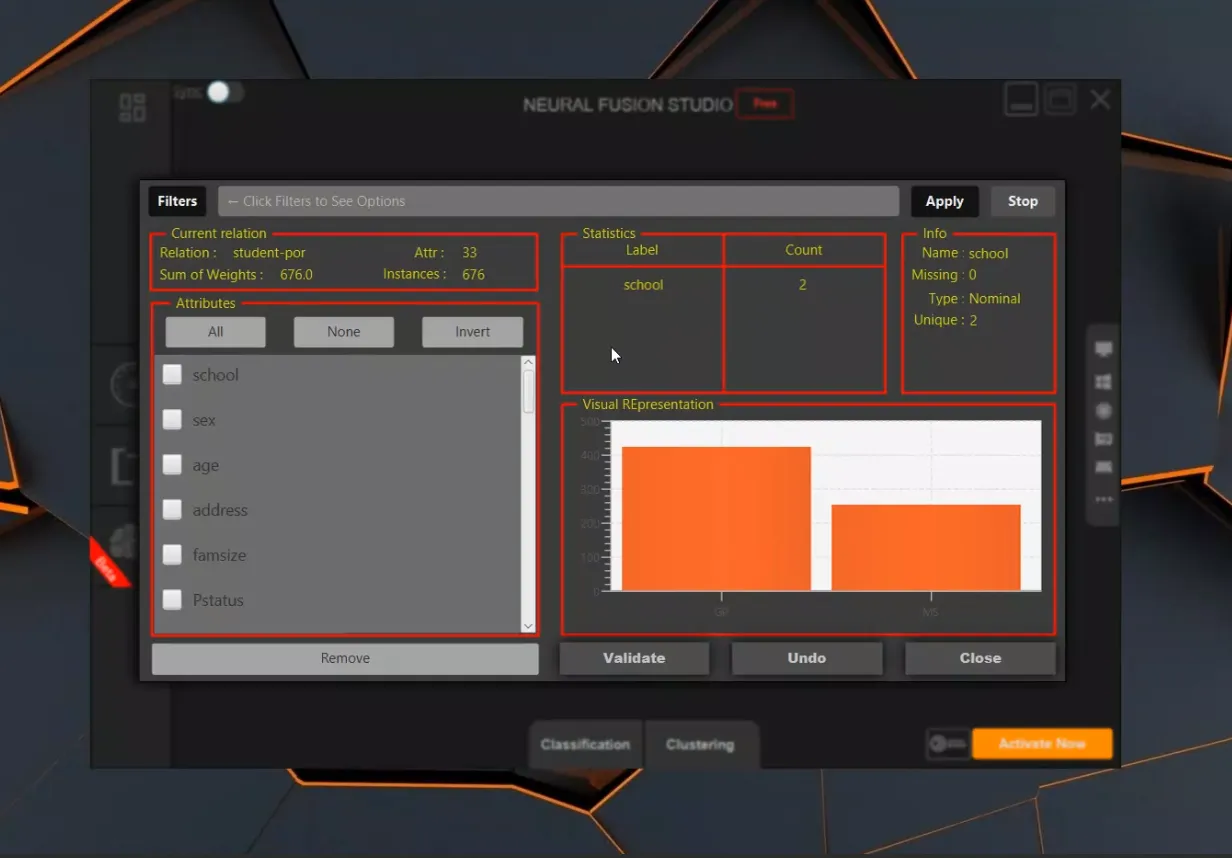This screenshot has width=1232, height=858.
Task: Minimize the Neural Fusion Studio window
Action: (x=1021, y=100)
